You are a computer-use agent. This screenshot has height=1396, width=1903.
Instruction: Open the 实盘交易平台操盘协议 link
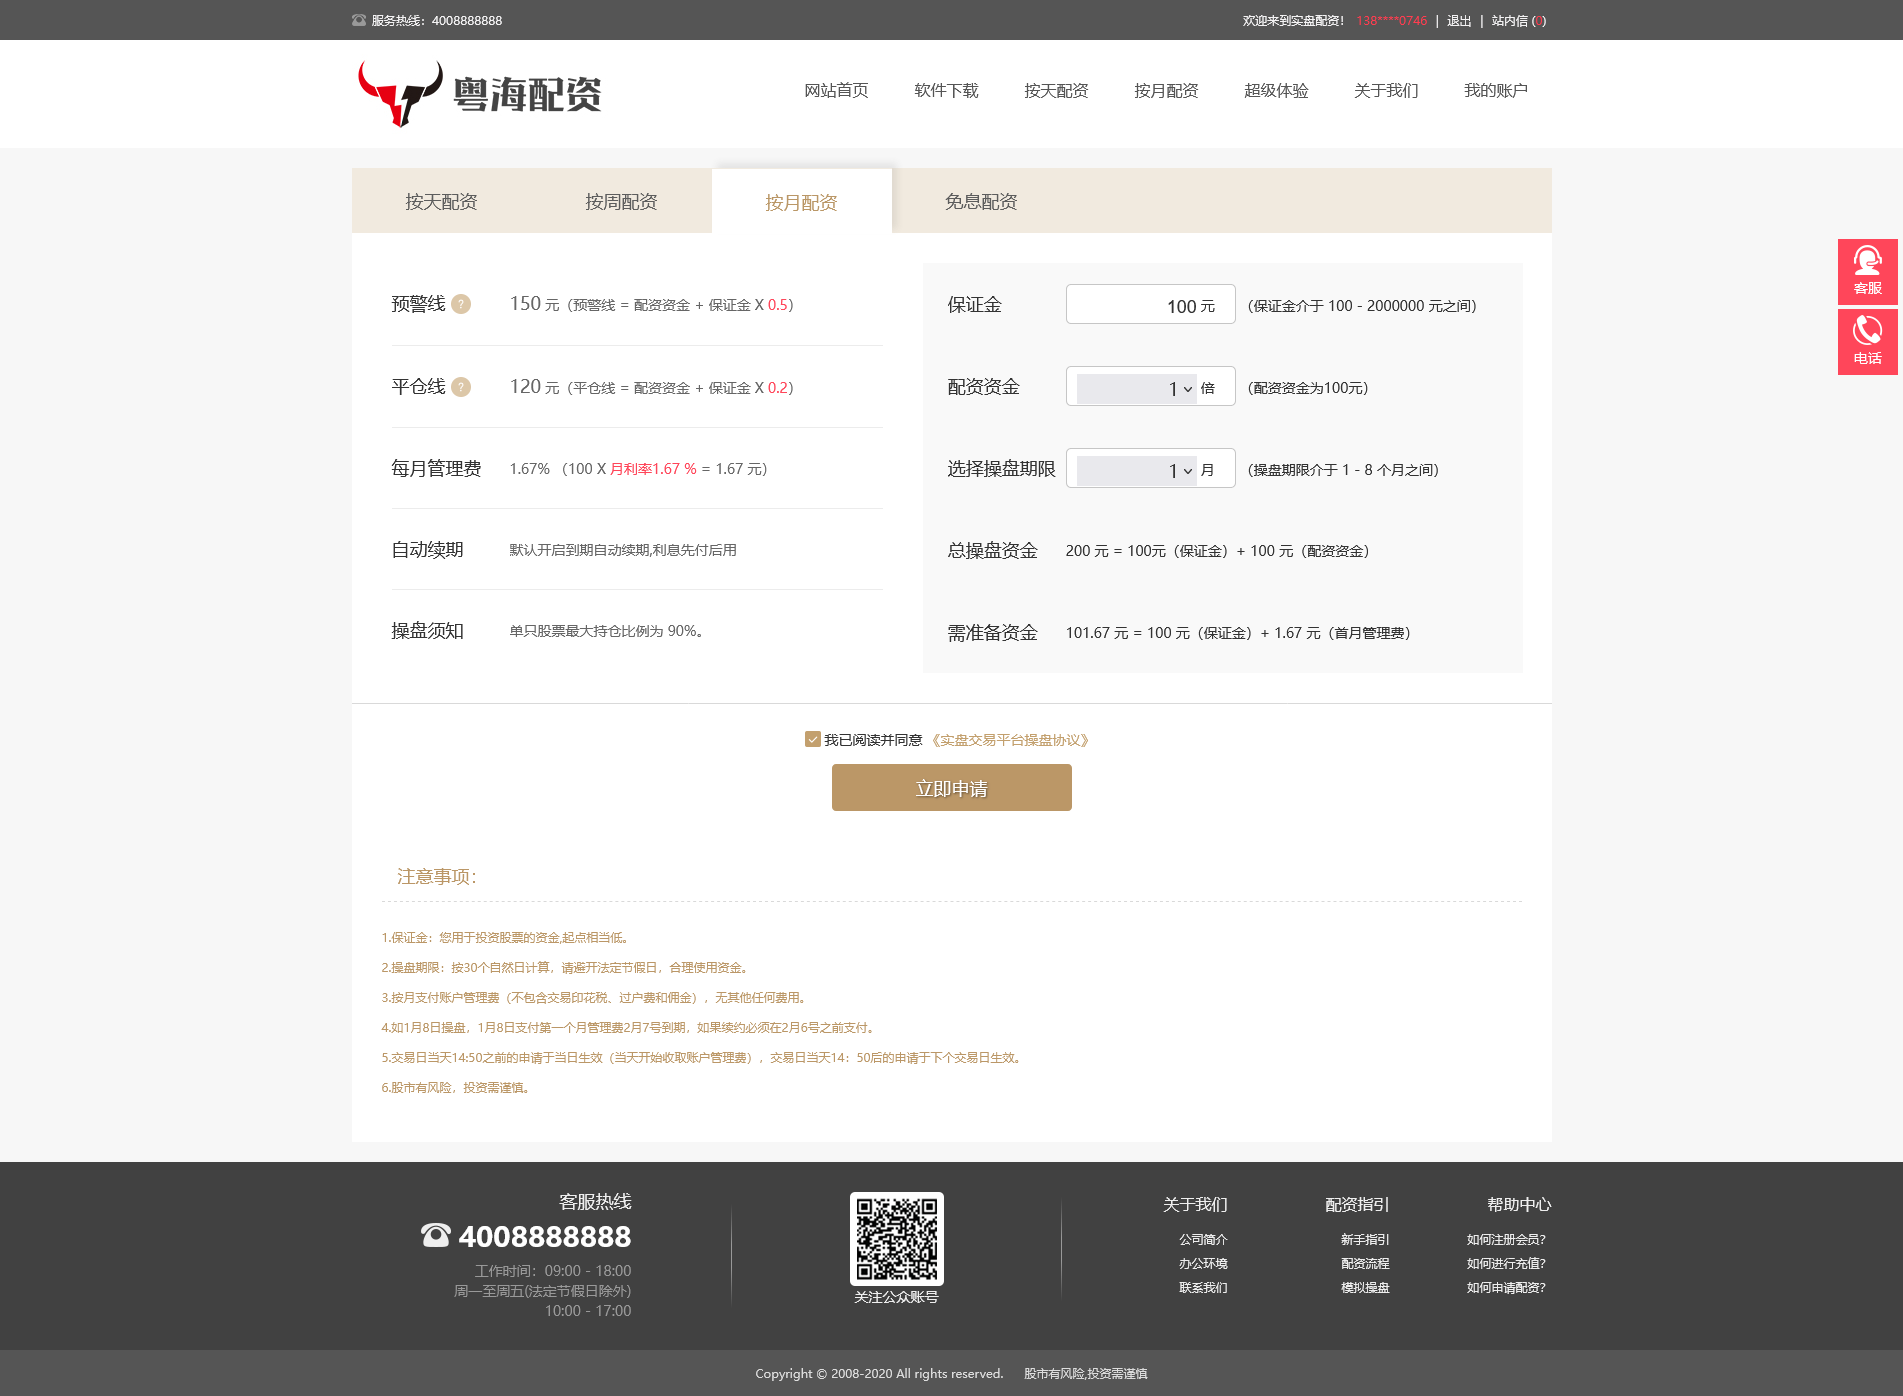(1010, 740)
